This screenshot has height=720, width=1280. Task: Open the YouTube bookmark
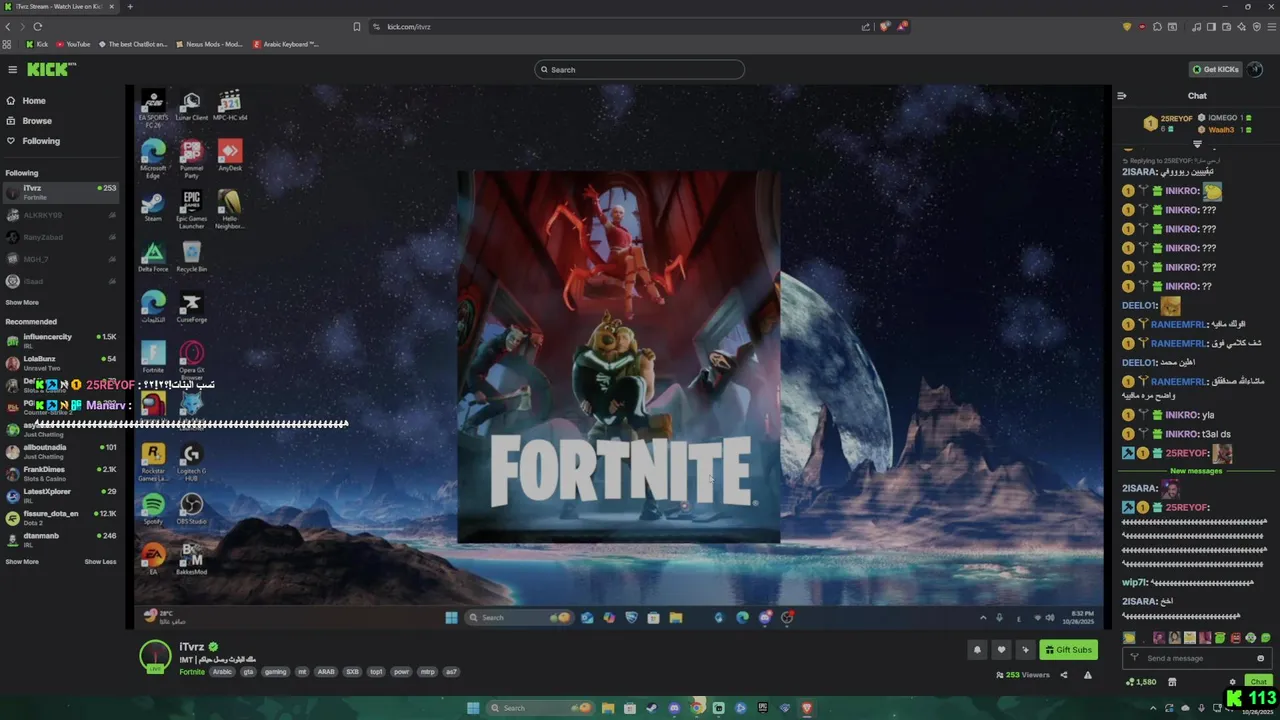pyautogui.click(x=74, y=44)
